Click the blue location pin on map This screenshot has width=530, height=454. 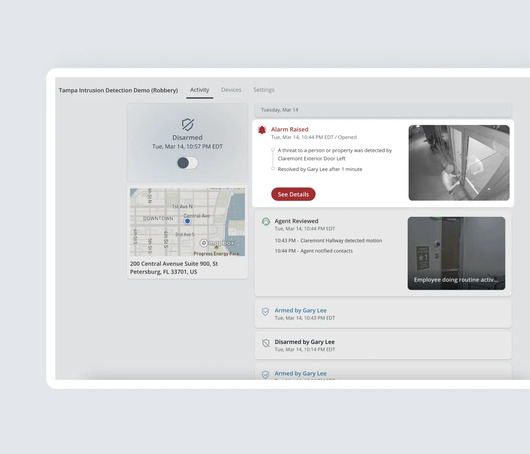pyautogui.click(x=187, y=221)
